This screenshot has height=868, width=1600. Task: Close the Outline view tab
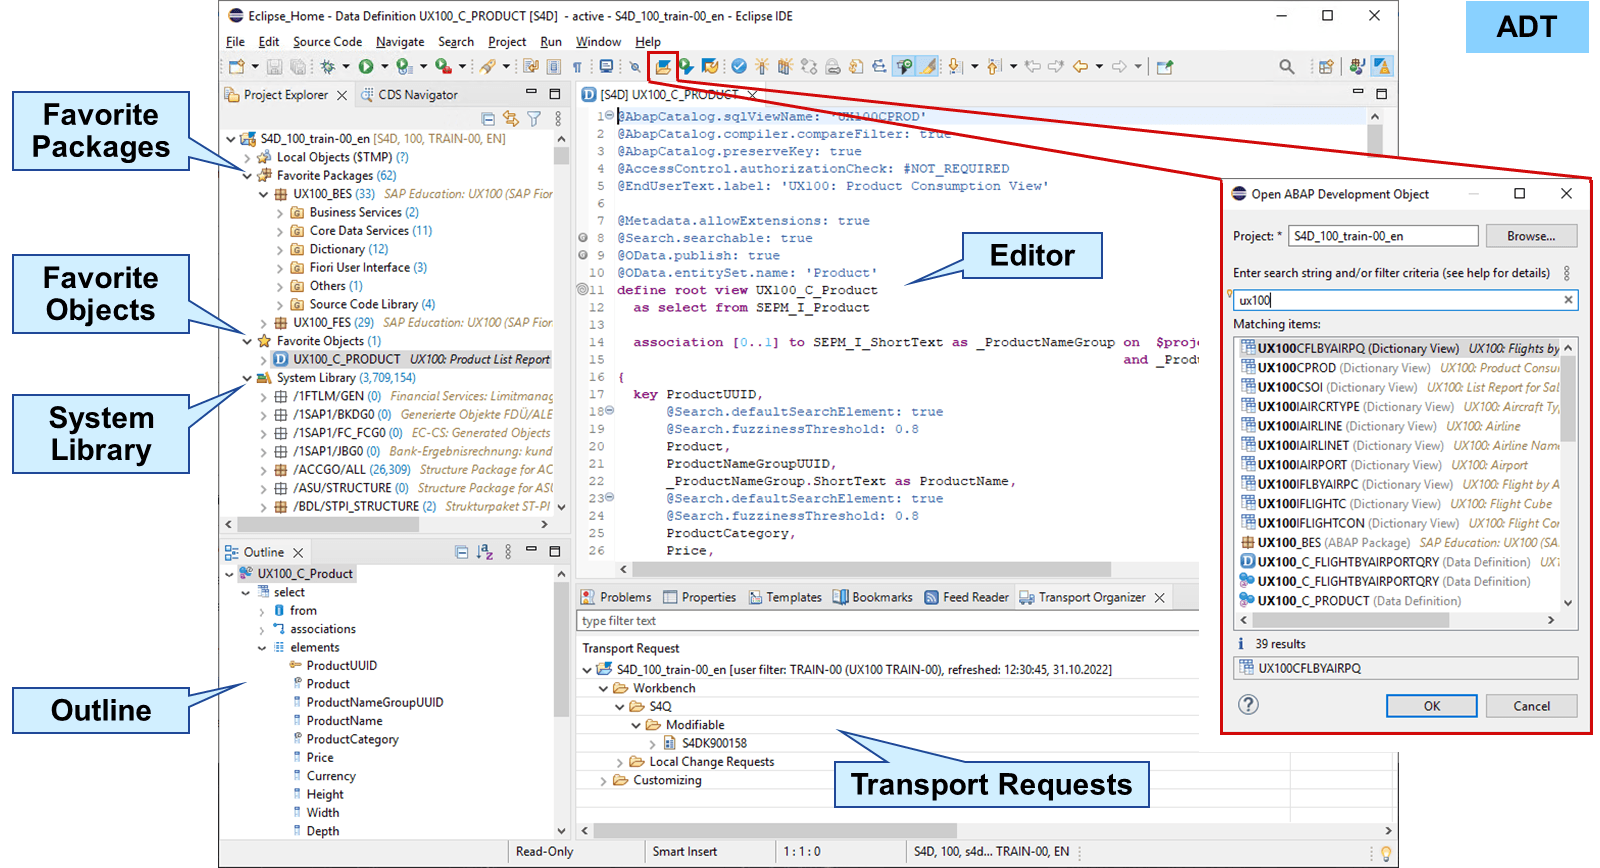(298, 552)
